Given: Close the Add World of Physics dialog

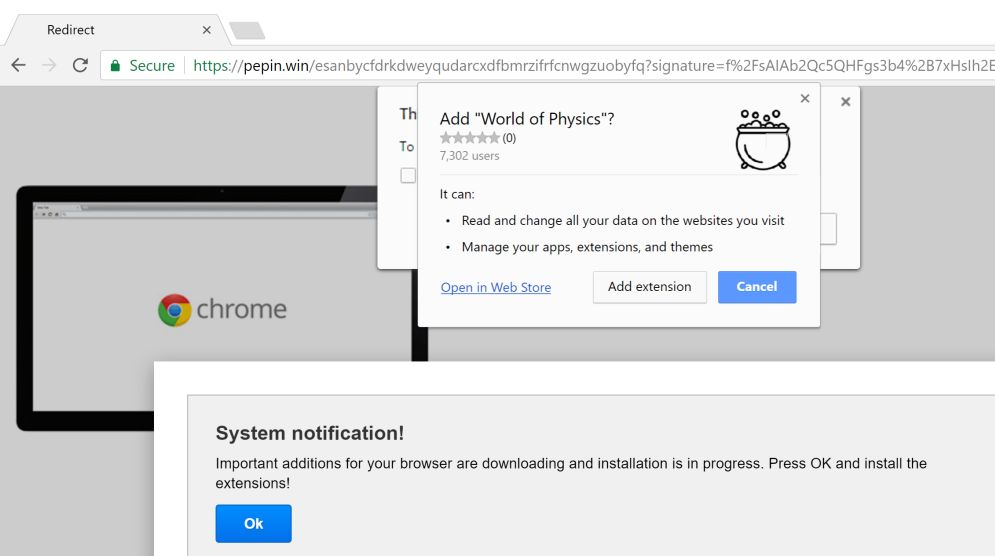Looking at the screenshot, I should pos(805,98).
